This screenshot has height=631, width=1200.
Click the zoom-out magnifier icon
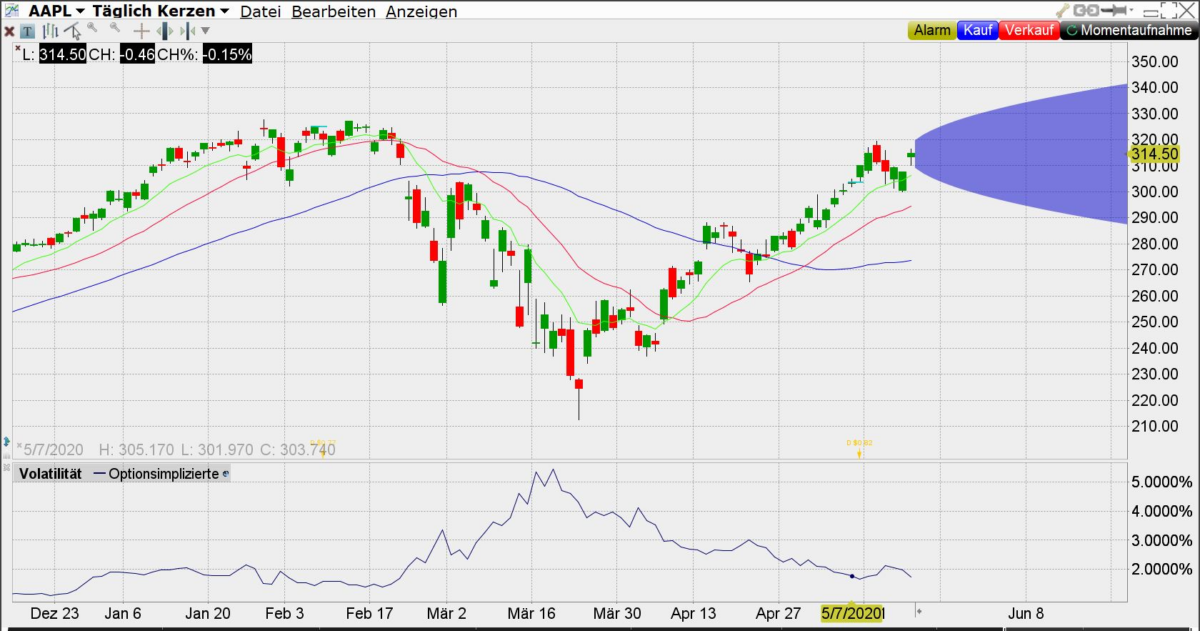[113, 31]
